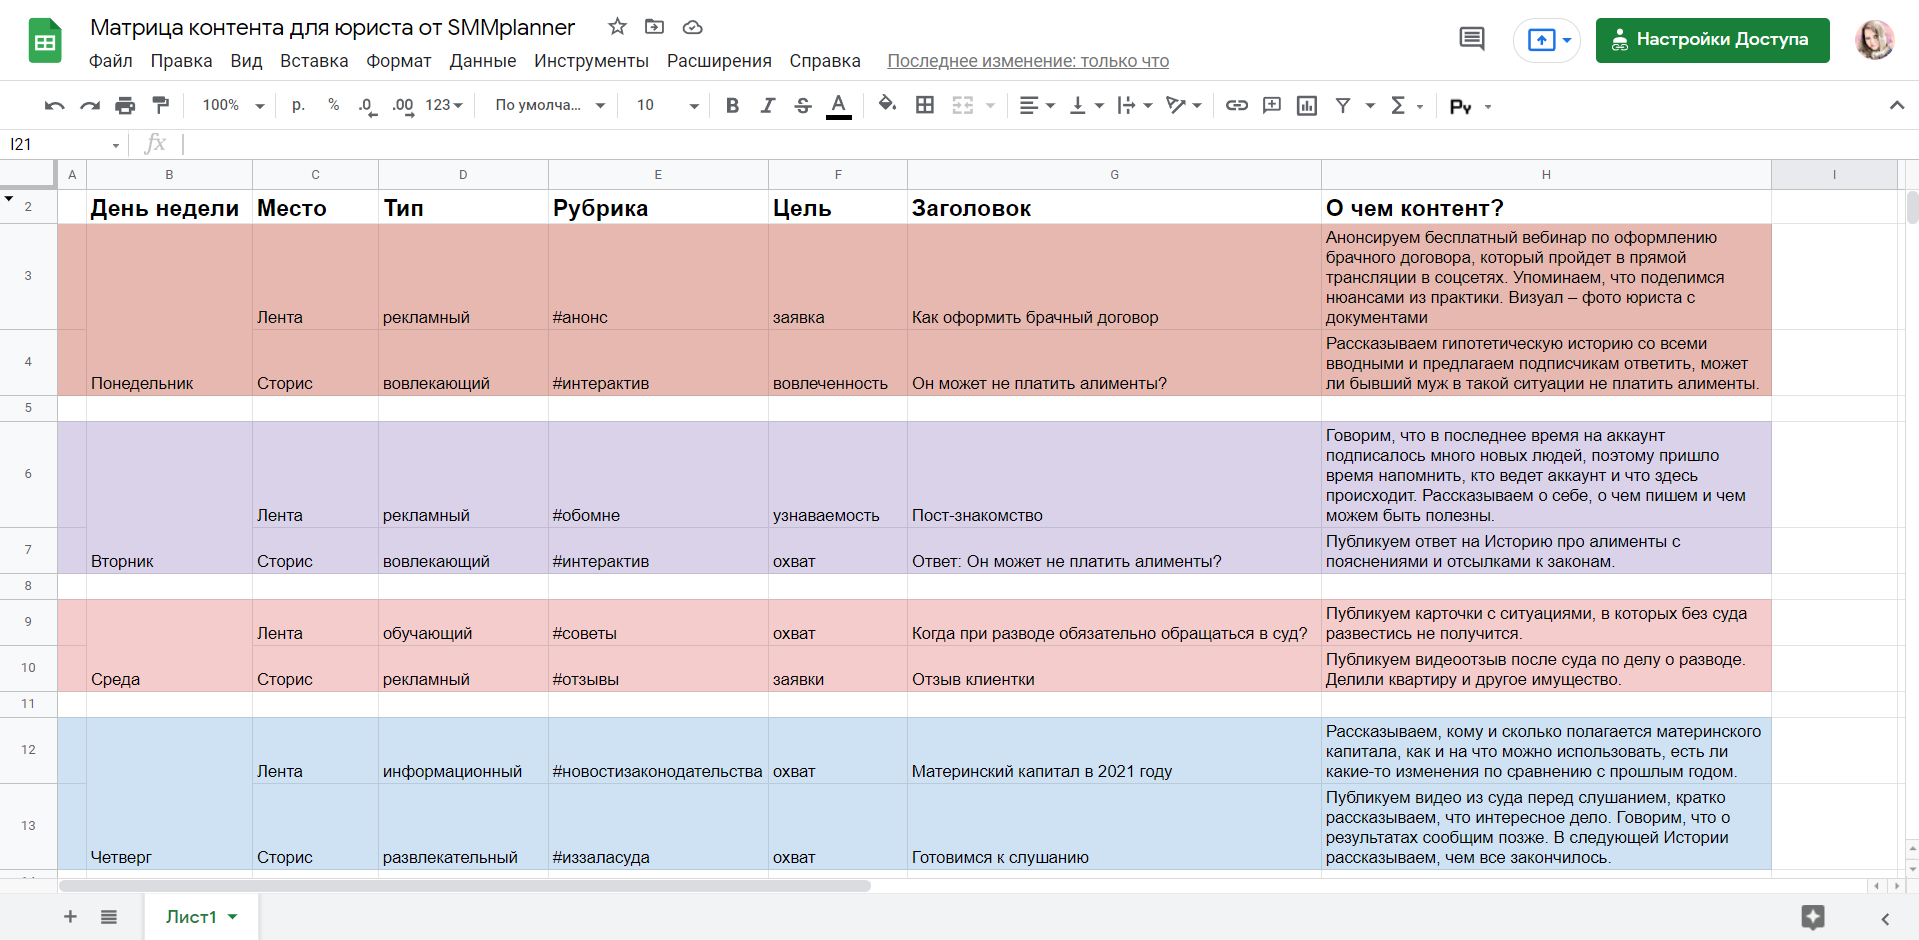
Task: Collapse the toolbar with the chevron
Action: [1896, 105]
